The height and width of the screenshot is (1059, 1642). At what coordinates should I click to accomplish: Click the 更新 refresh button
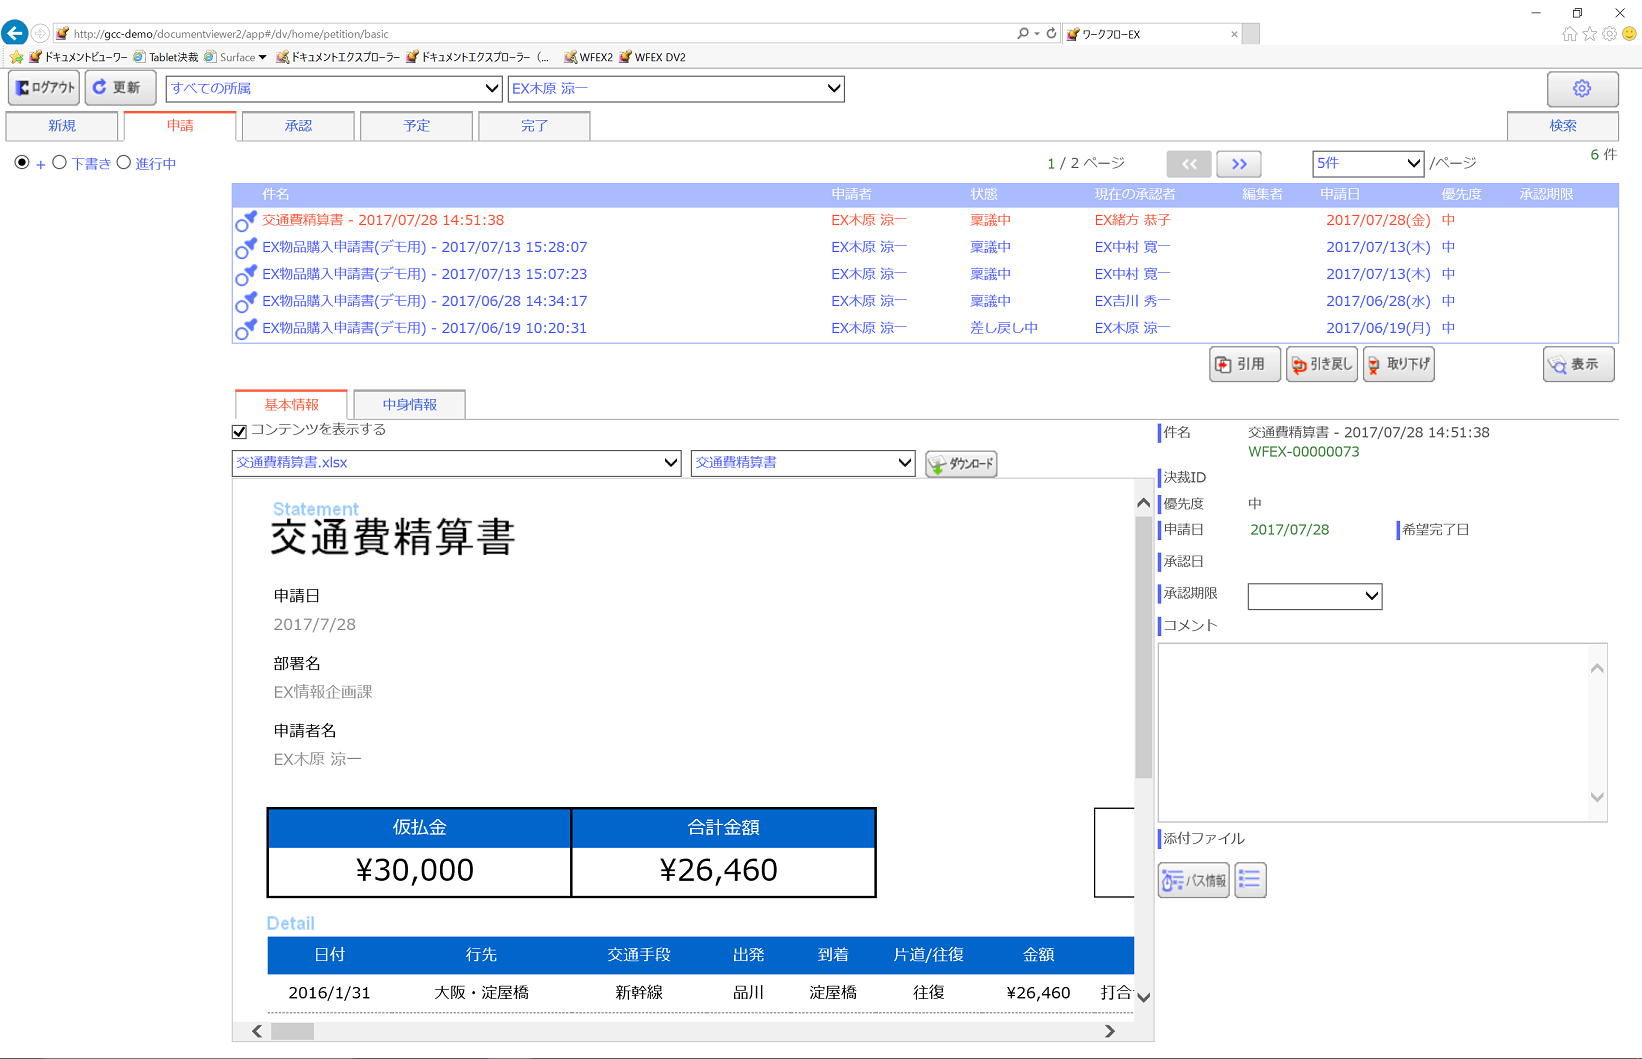click(x=119, y=88)
